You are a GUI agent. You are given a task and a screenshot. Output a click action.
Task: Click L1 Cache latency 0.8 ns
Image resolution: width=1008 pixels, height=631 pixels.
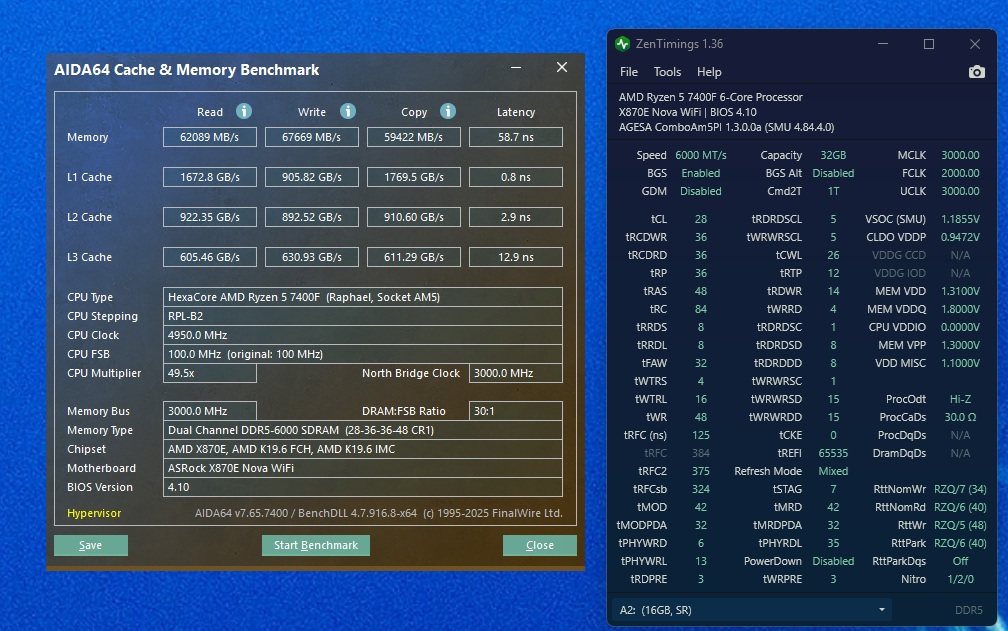[x=516, y=177]
